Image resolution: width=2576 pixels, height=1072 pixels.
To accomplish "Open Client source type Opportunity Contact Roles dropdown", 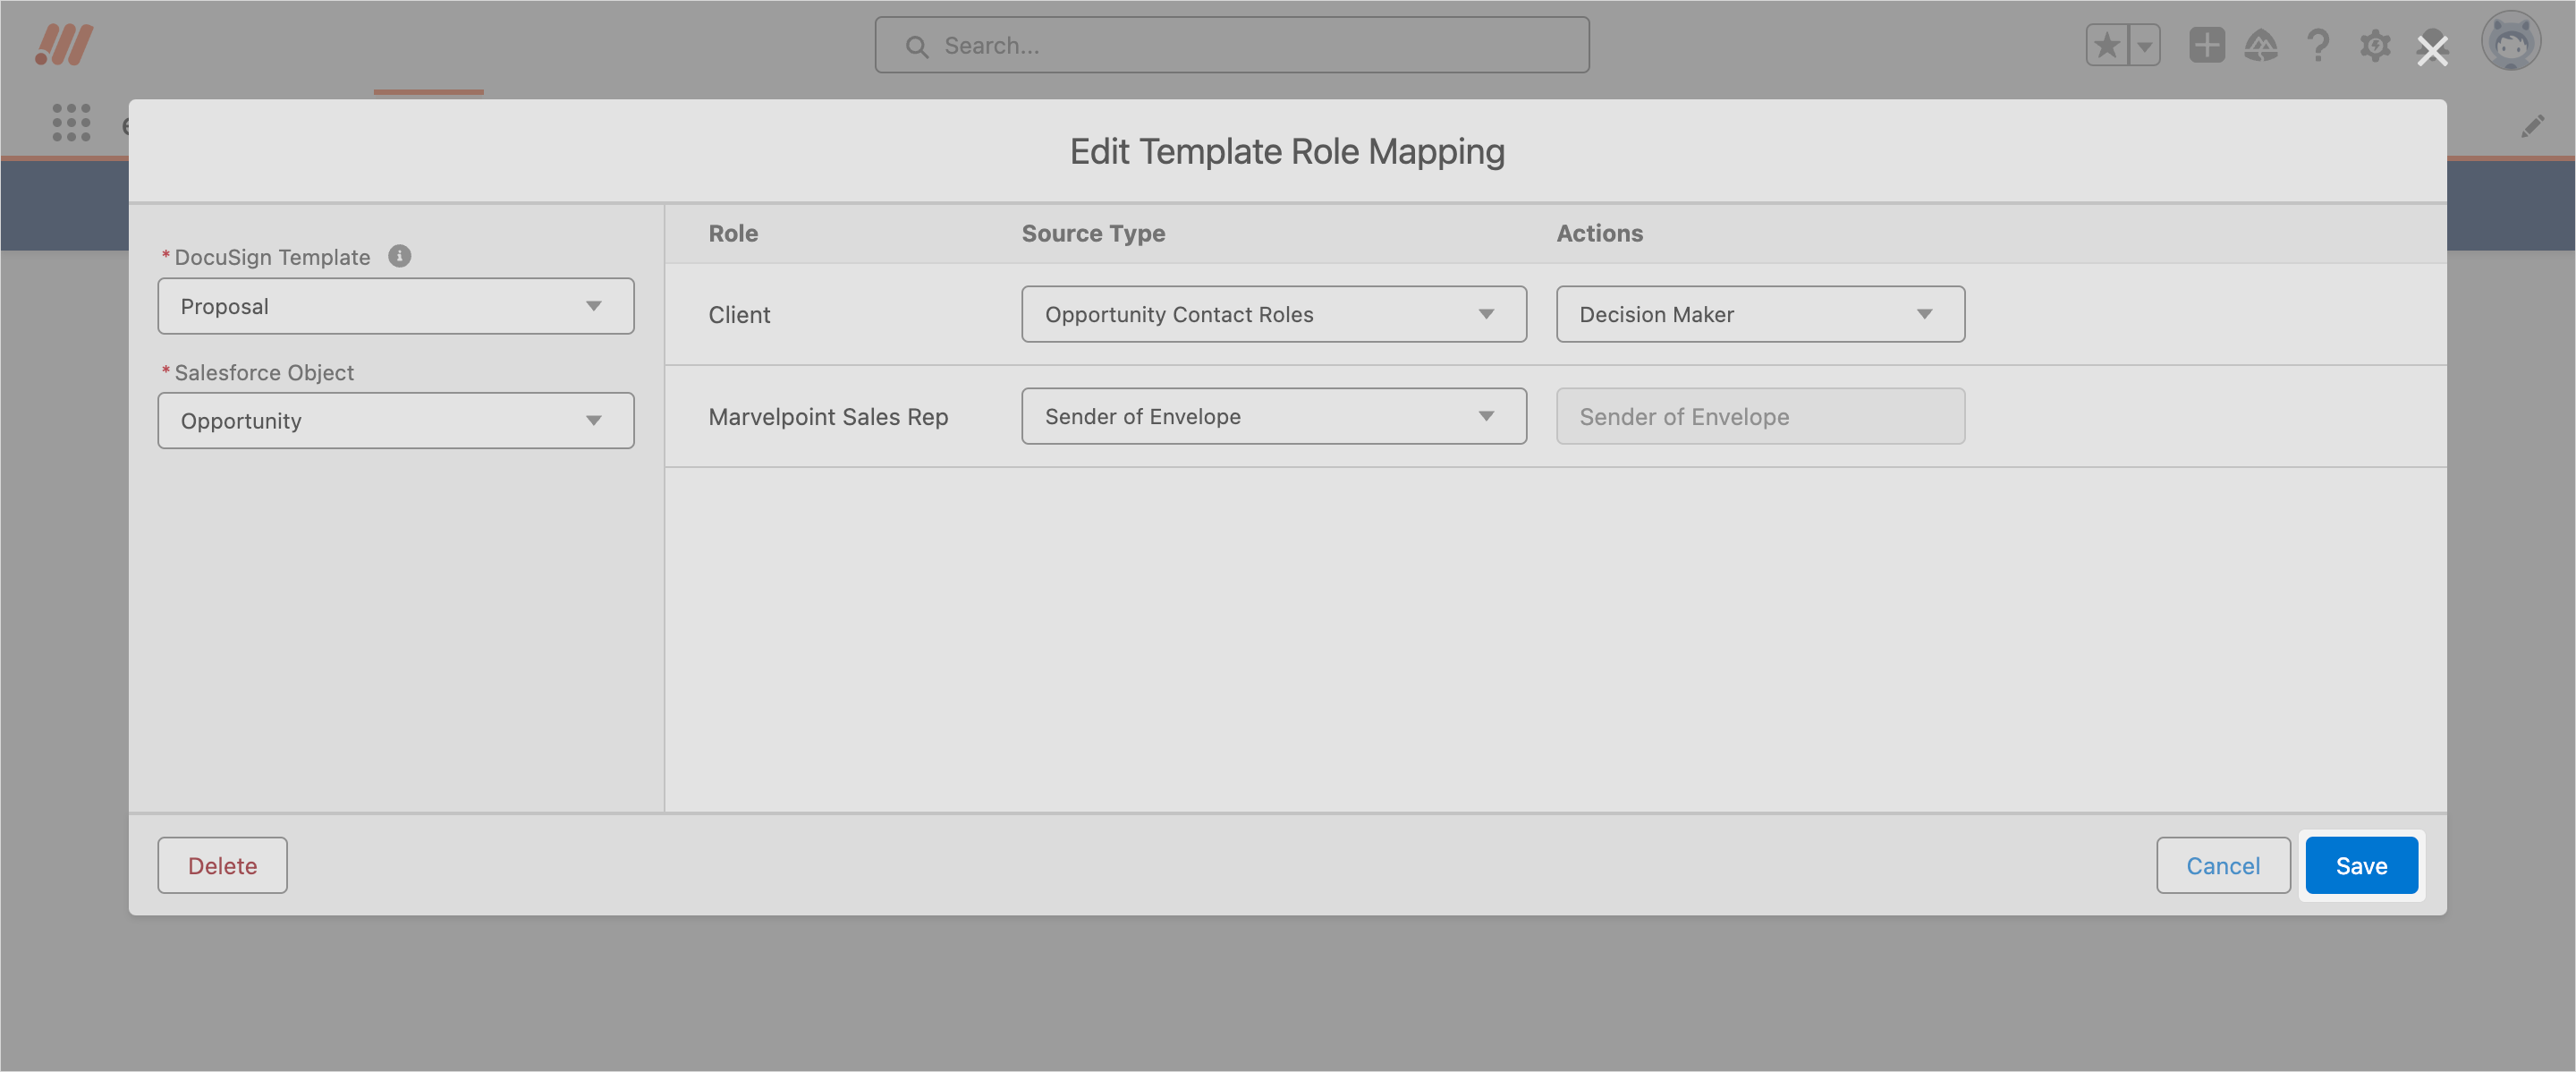I will point(1273,314).
